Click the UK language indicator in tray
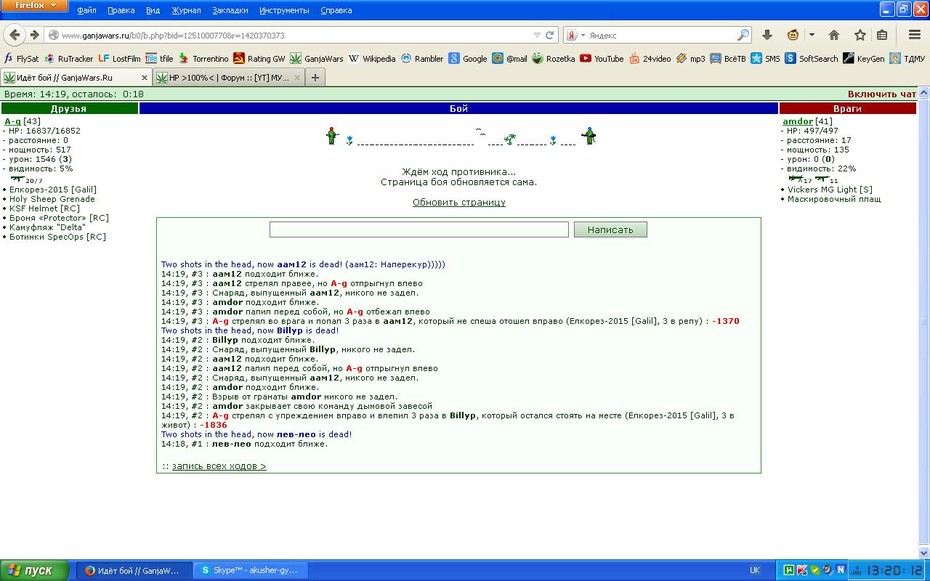The width and height of the screenshot is (930, 581). pyautogui.click(x=754, y=570)
